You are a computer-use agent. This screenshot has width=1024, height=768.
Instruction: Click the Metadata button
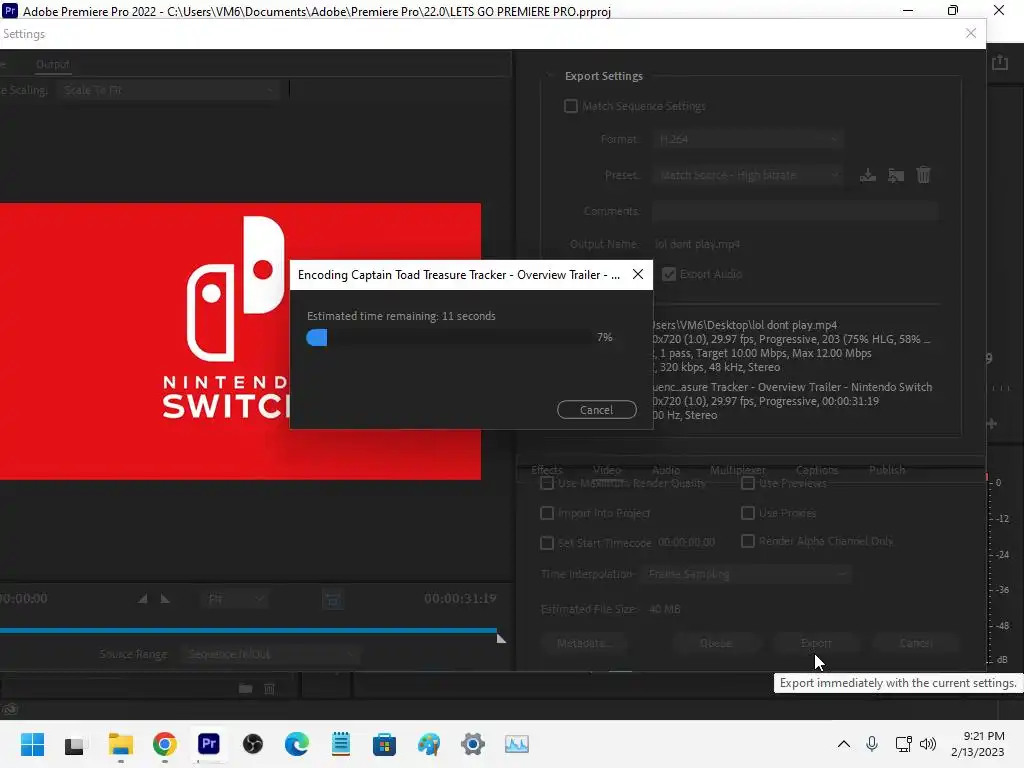click(x=584, y=643)
